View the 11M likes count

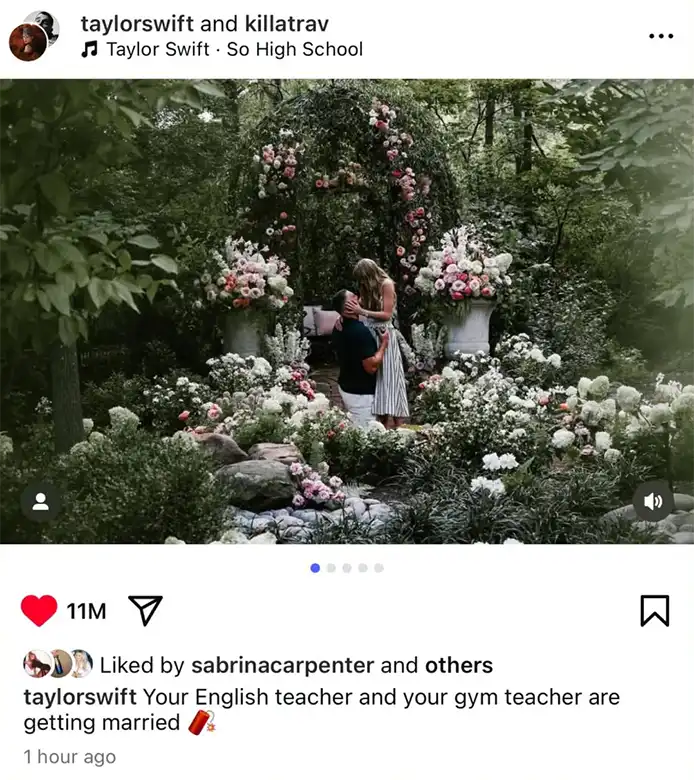[86, 611]
